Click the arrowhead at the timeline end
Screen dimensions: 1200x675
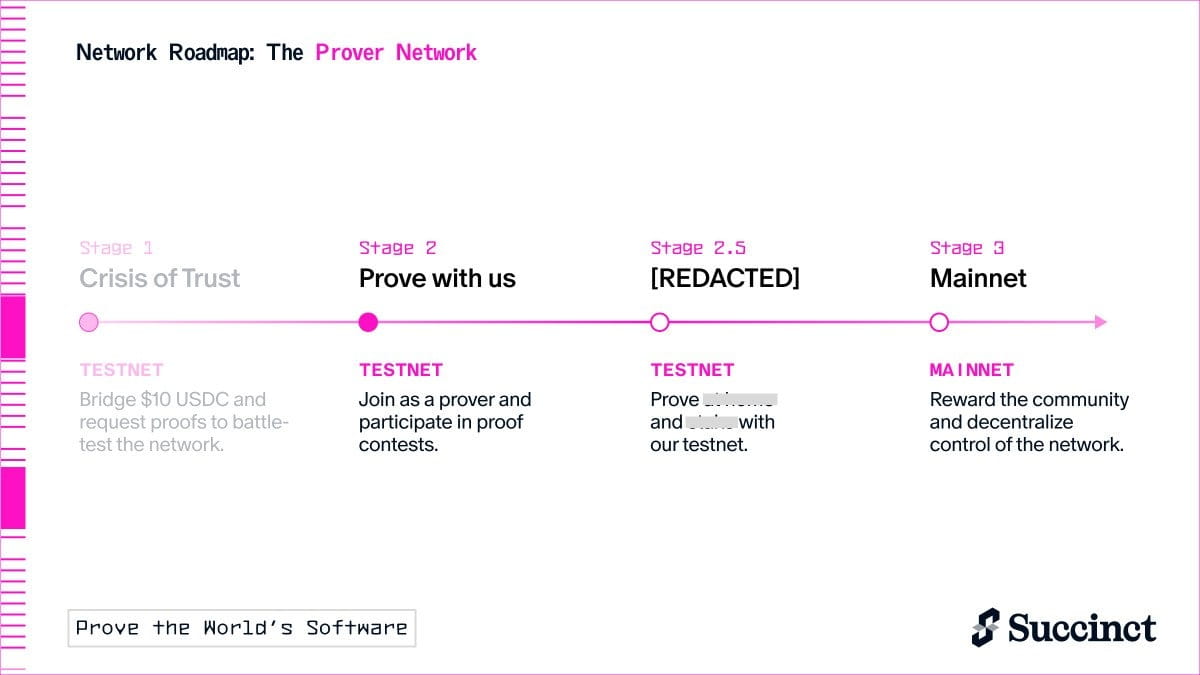pos(1100,322)
